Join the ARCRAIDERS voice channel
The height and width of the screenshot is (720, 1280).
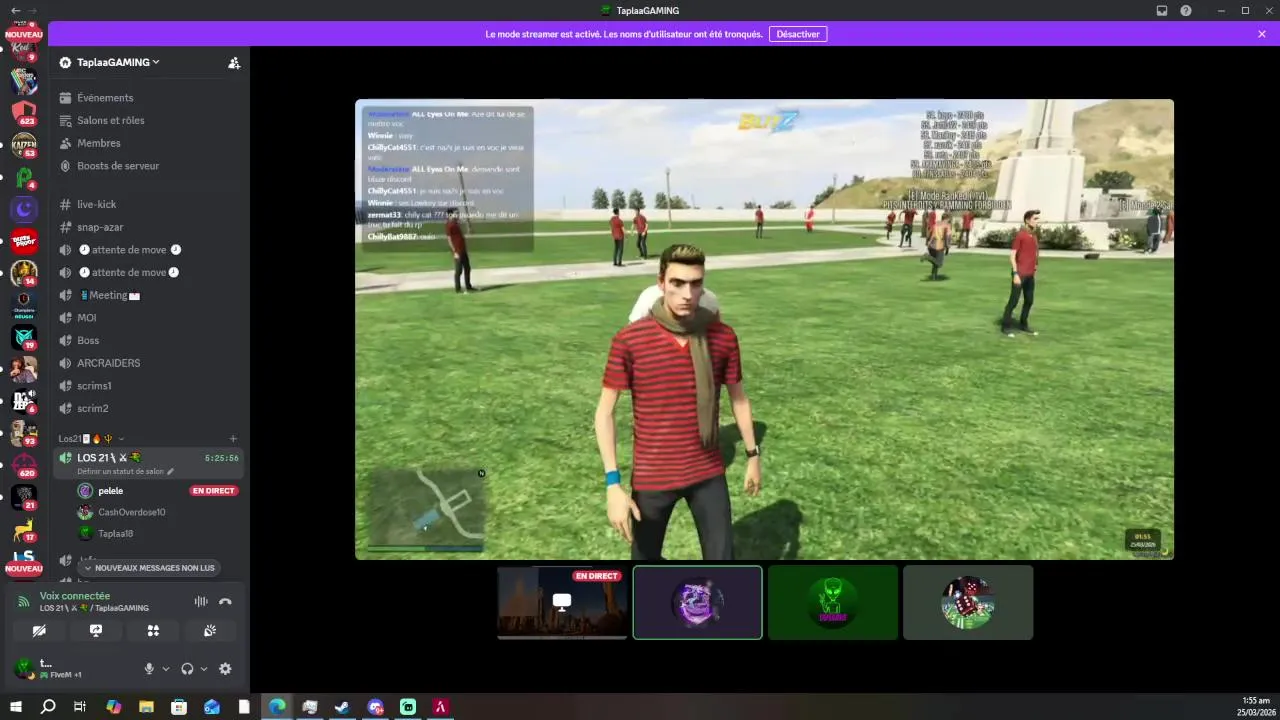(x=148, y=363)
